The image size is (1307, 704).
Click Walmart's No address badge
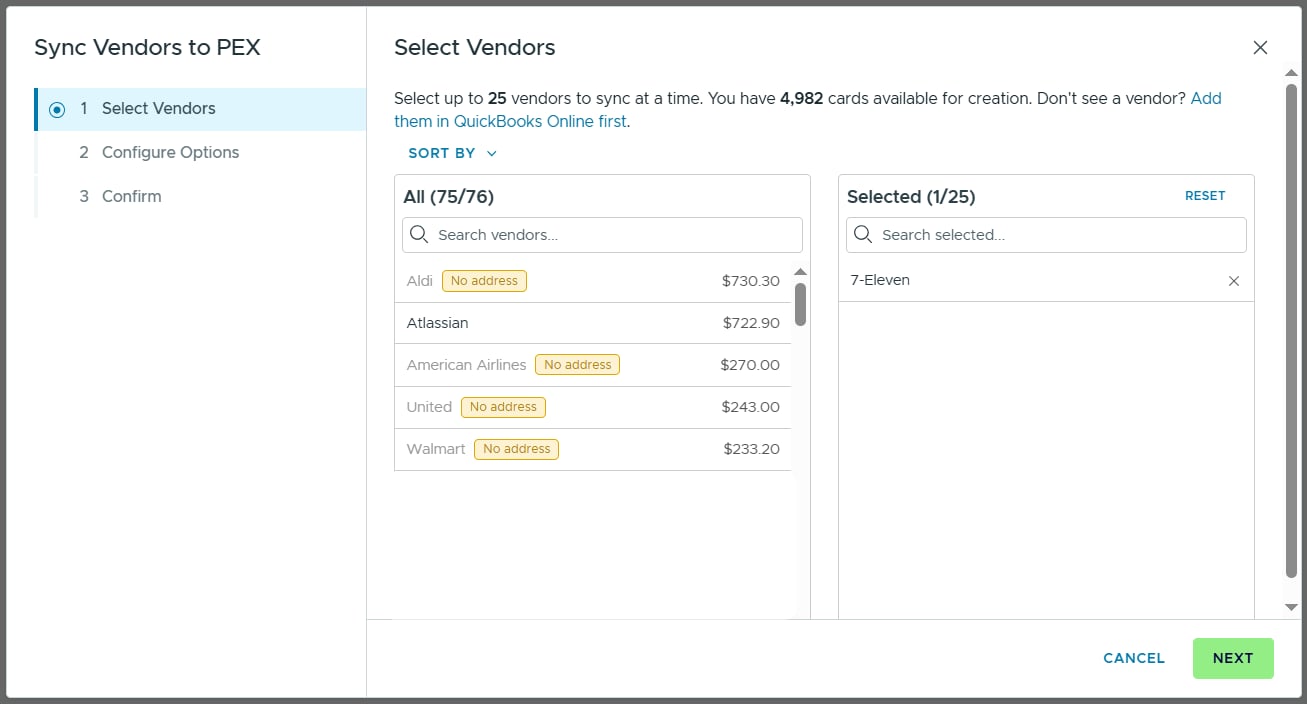(516, 449)
